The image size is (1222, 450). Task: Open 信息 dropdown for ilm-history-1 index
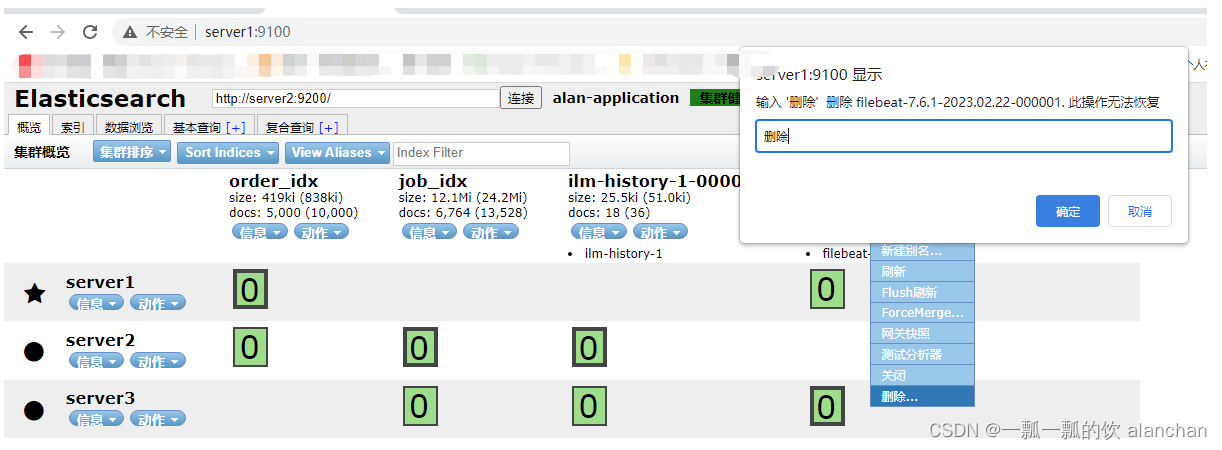[x=598, y=232]
